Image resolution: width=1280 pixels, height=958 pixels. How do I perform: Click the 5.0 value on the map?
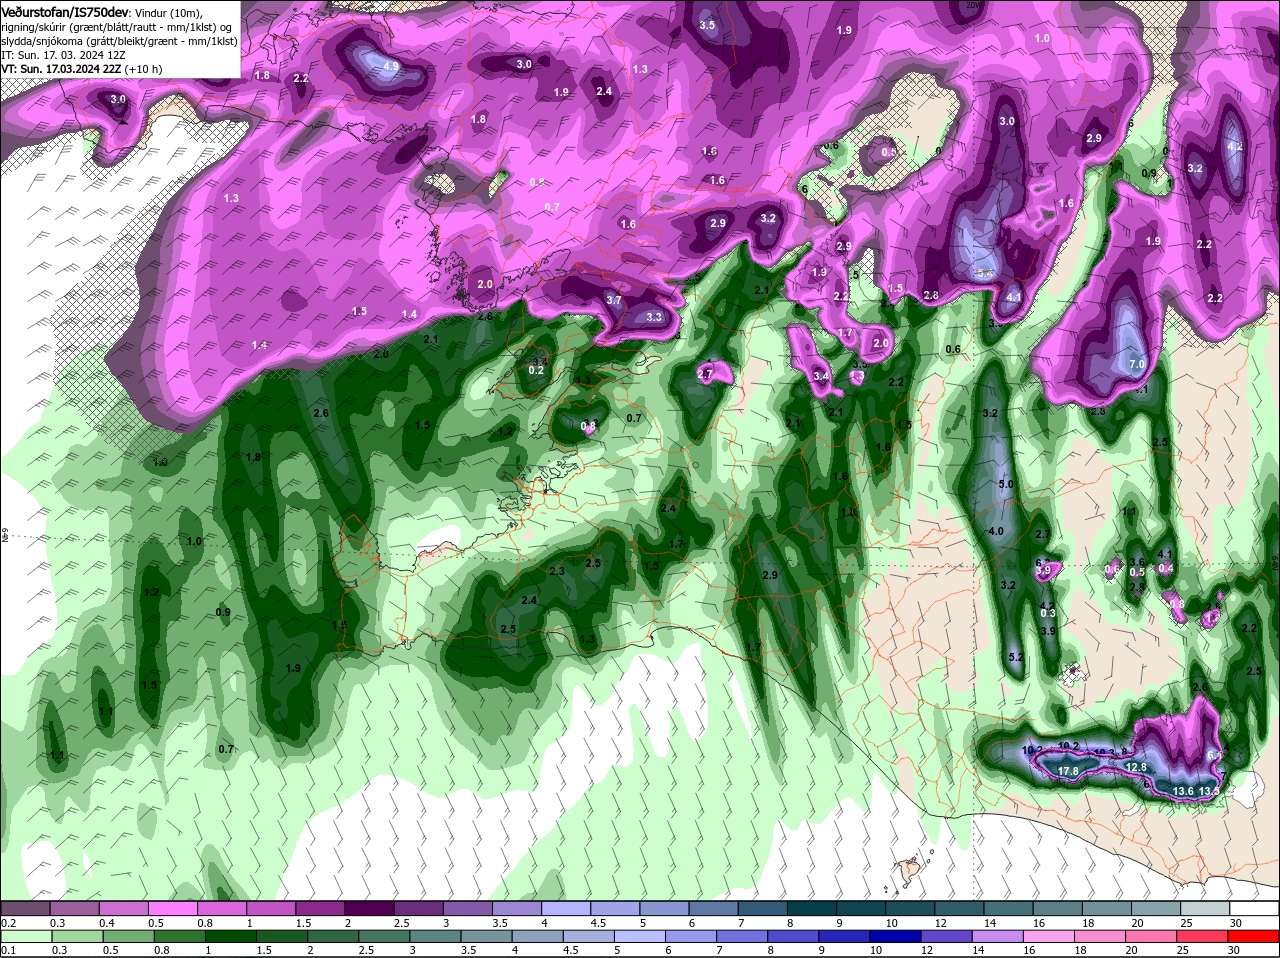(x=1006, y=484)
